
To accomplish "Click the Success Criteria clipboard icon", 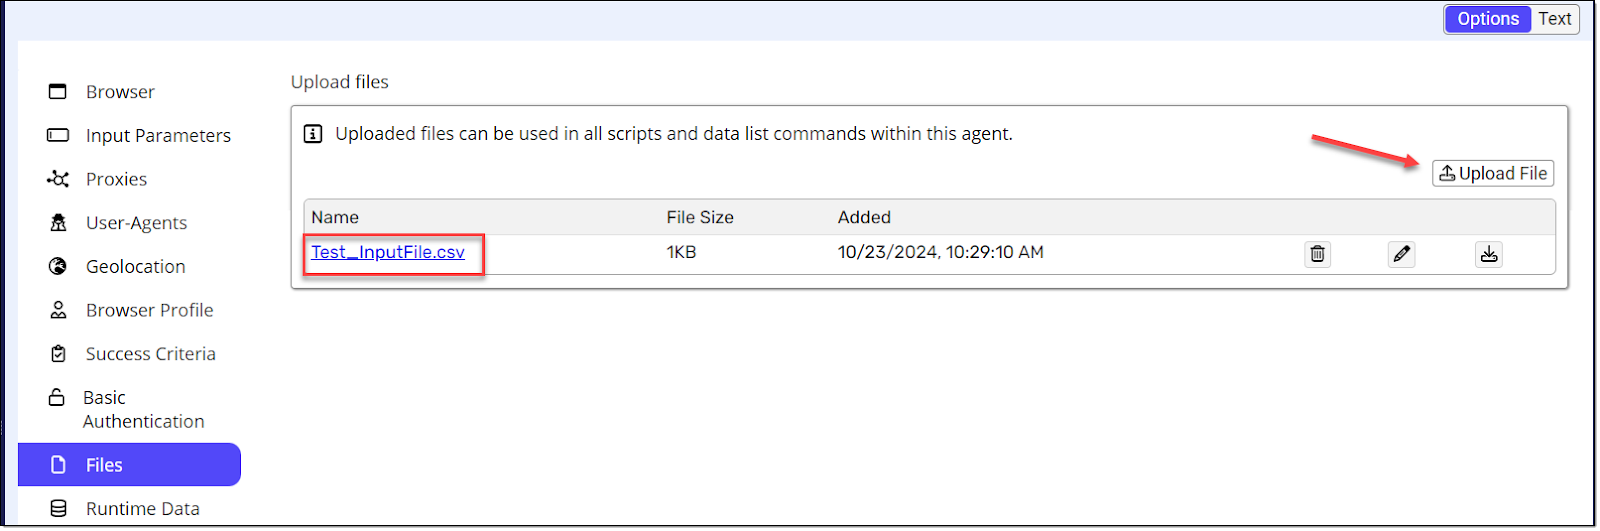I will point(58,354).
